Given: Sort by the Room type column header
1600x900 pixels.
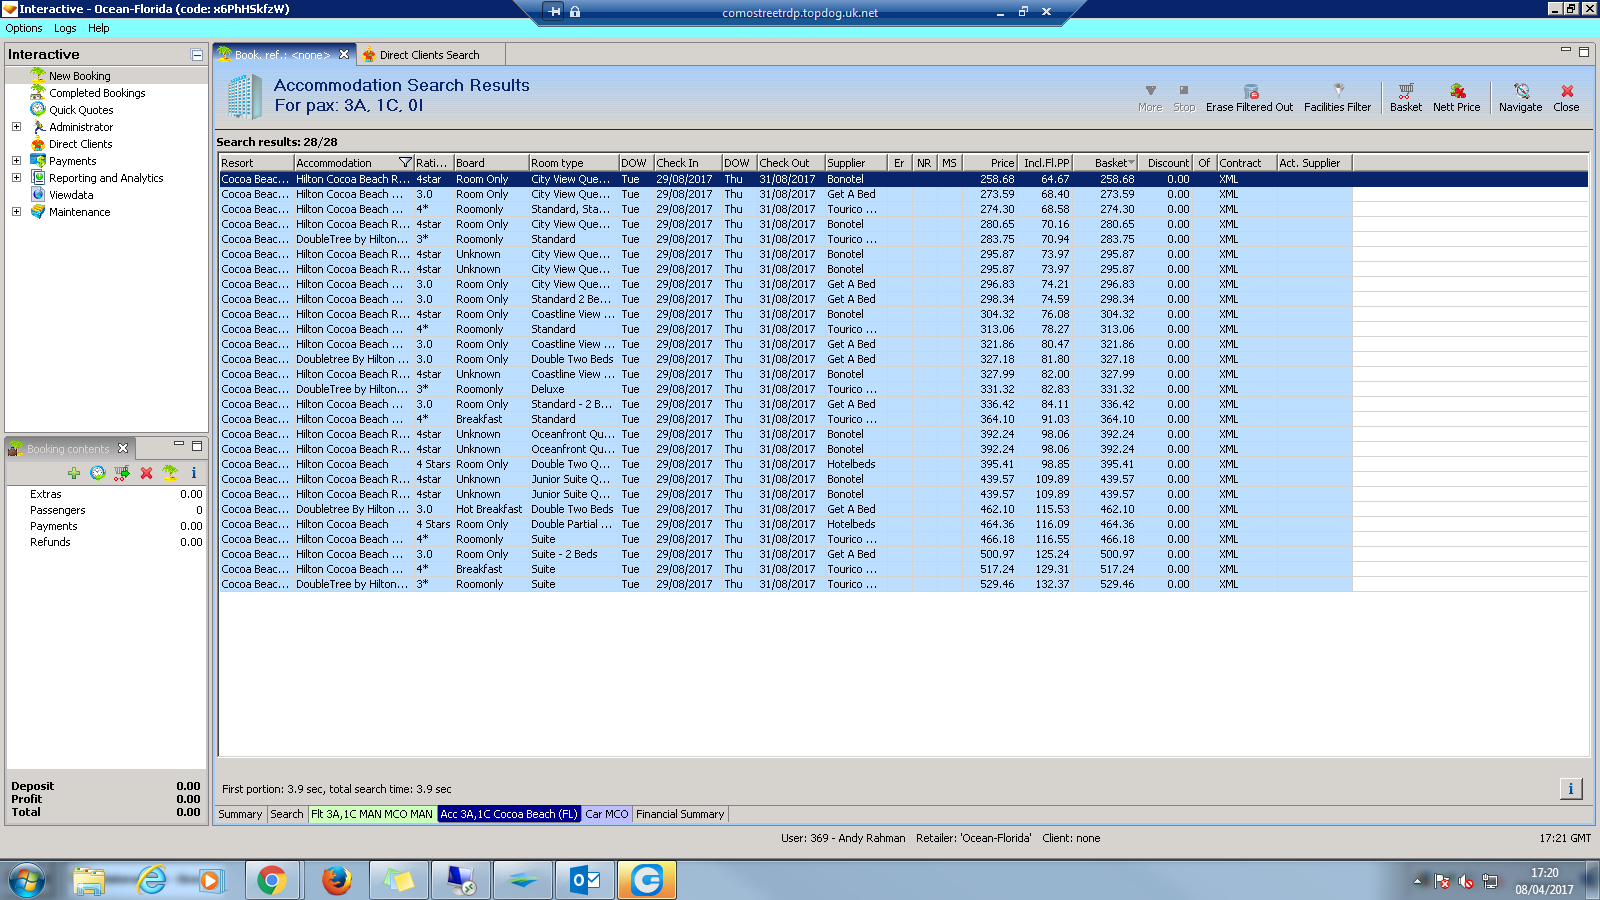Looking at the screenshot, I should (572, 163).
